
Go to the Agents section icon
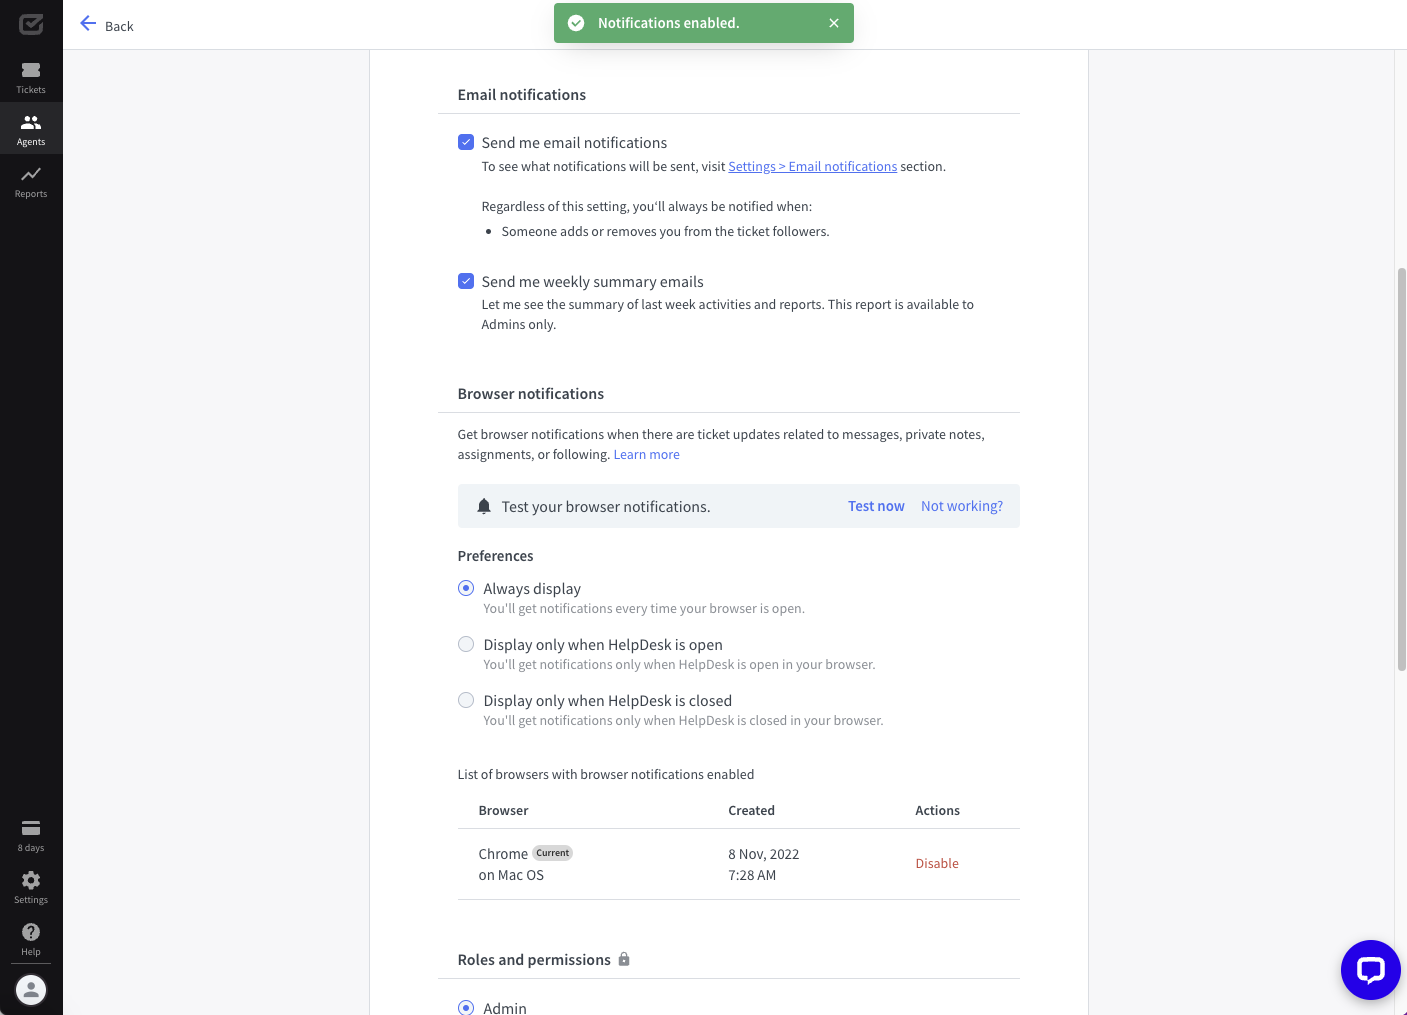(x=31, y=122)
